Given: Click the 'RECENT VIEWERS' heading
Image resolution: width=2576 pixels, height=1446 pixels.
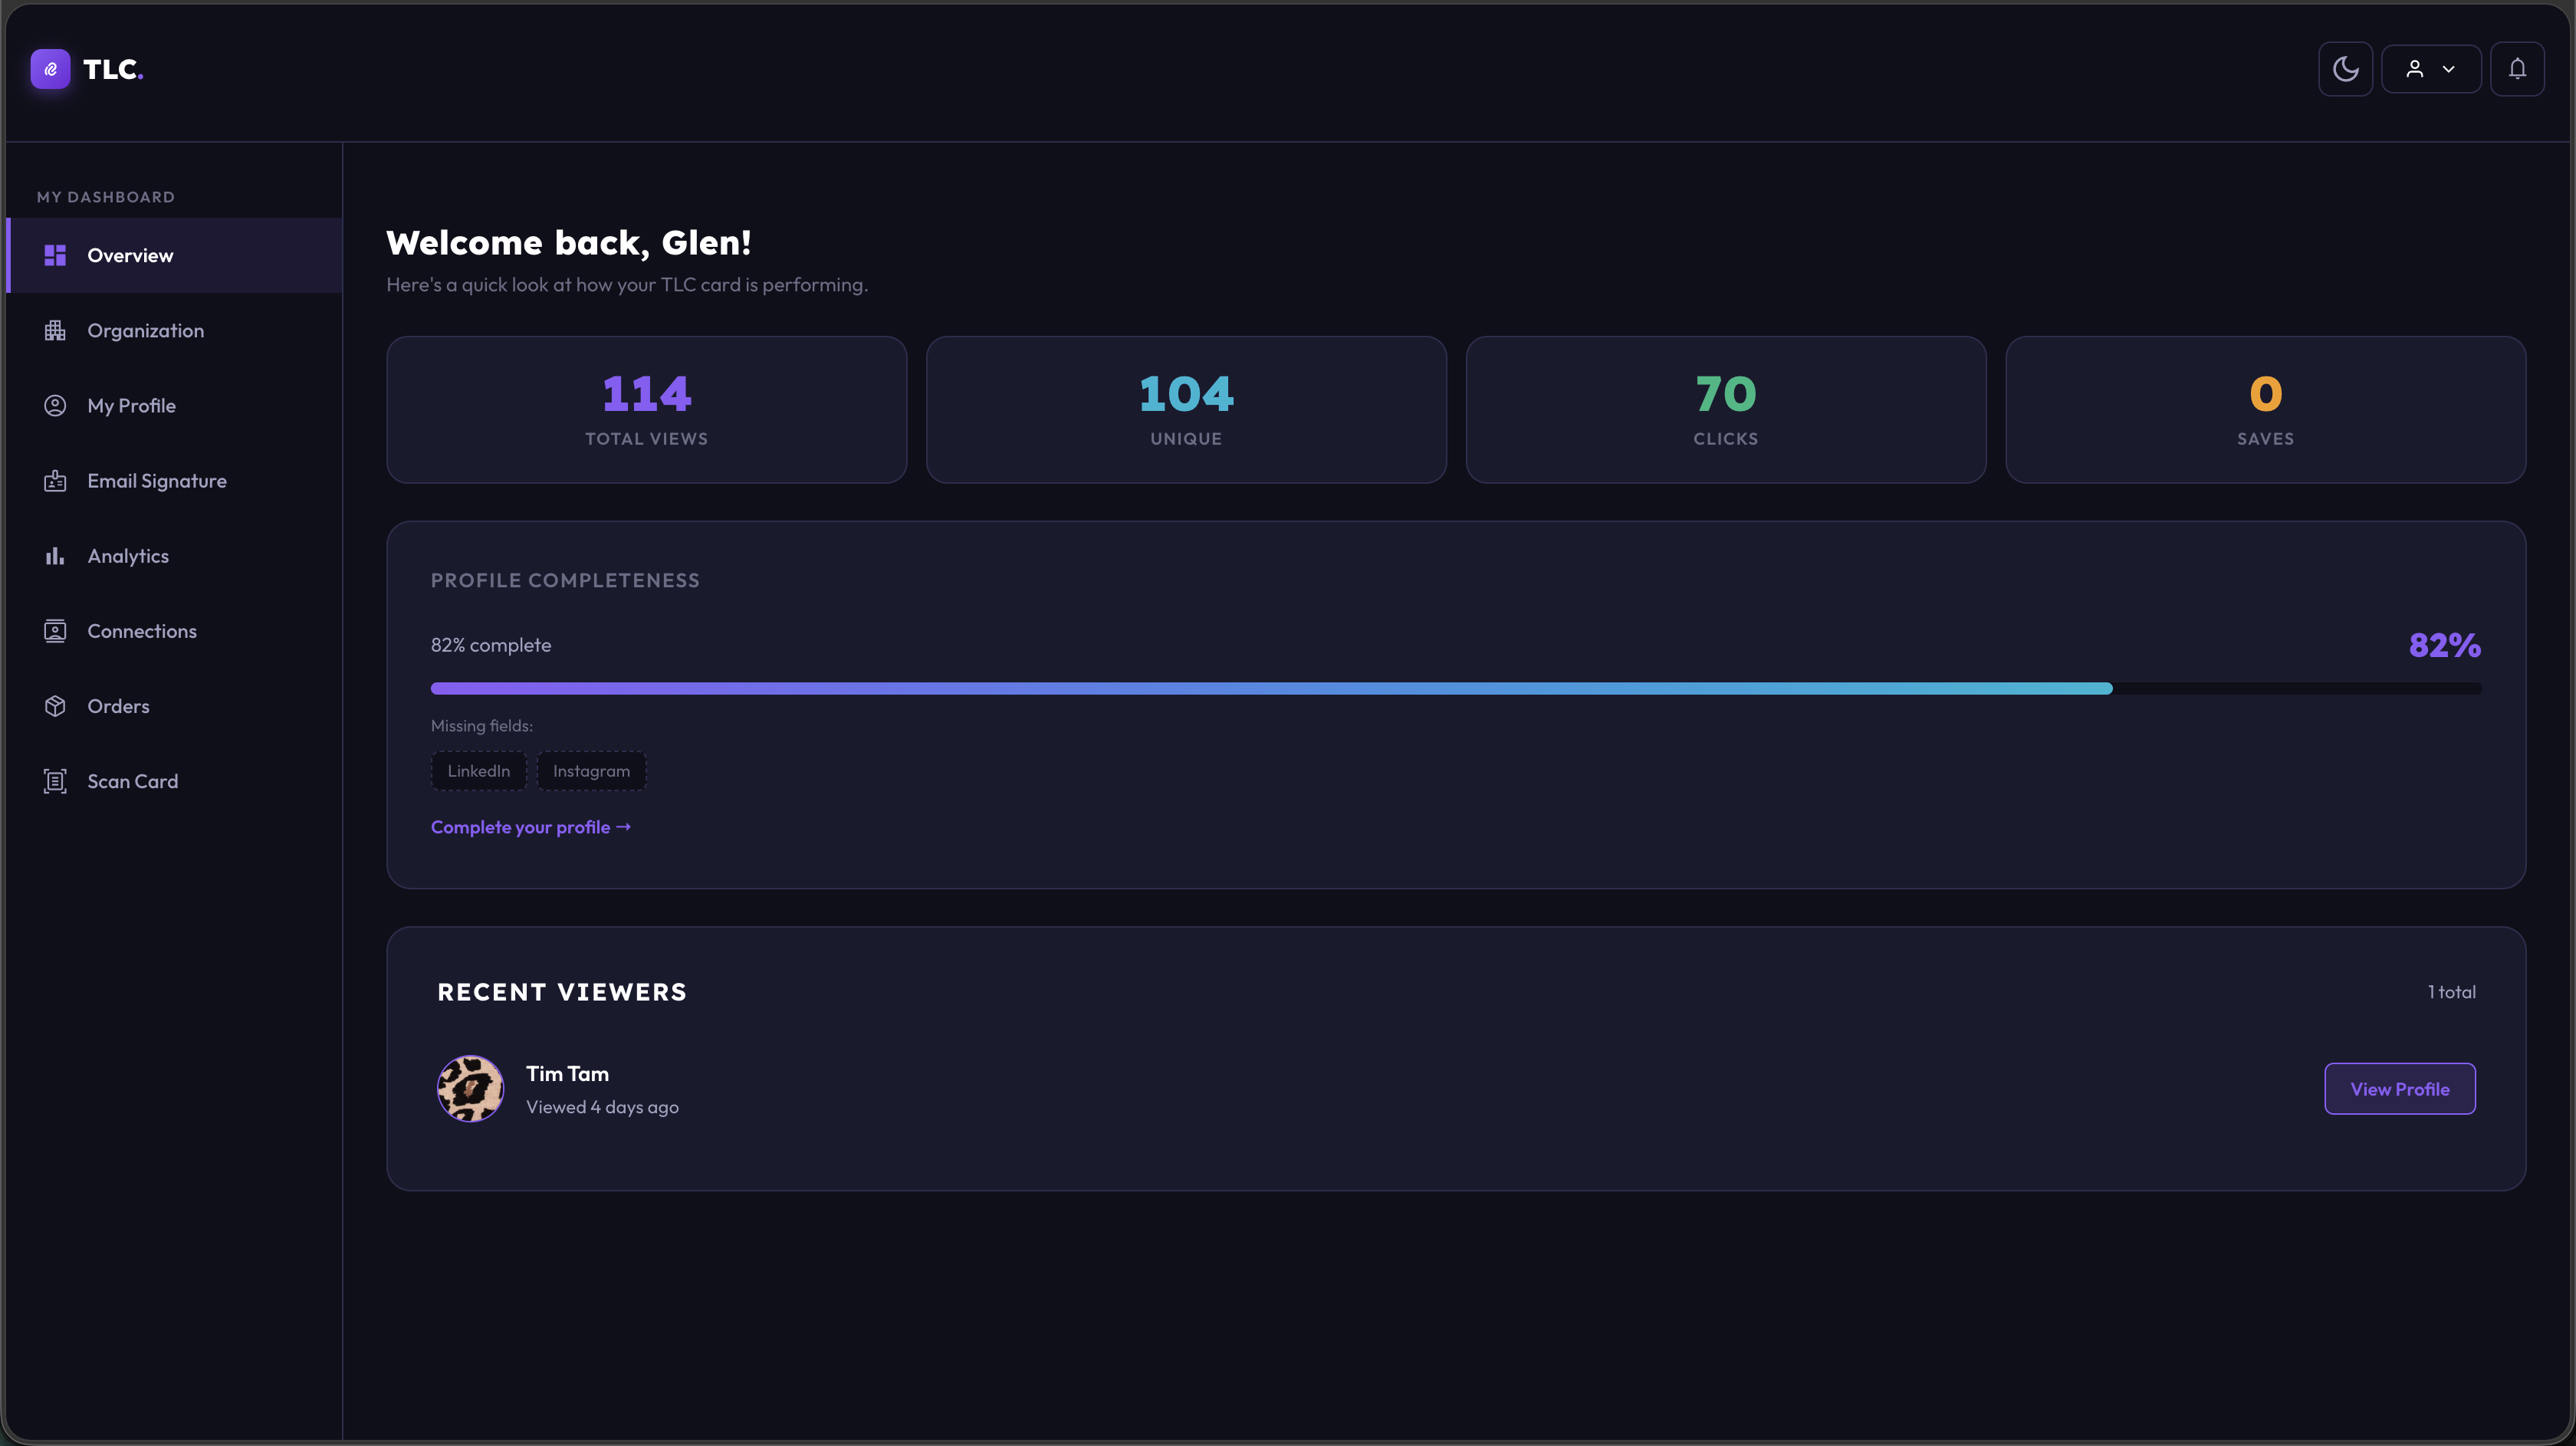Looking at the screenshot, I should tap(562, 992).
